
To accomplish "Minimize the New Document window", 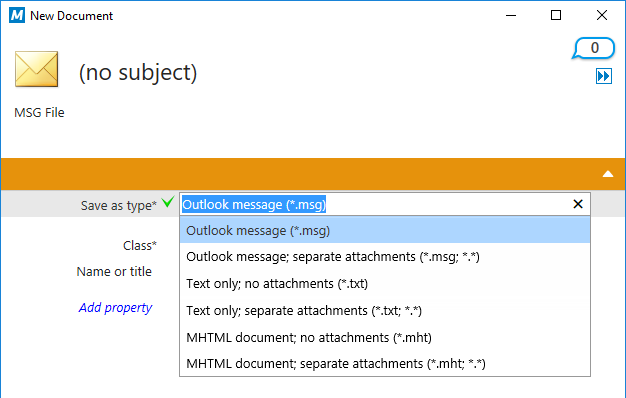I will click(511, 16).
